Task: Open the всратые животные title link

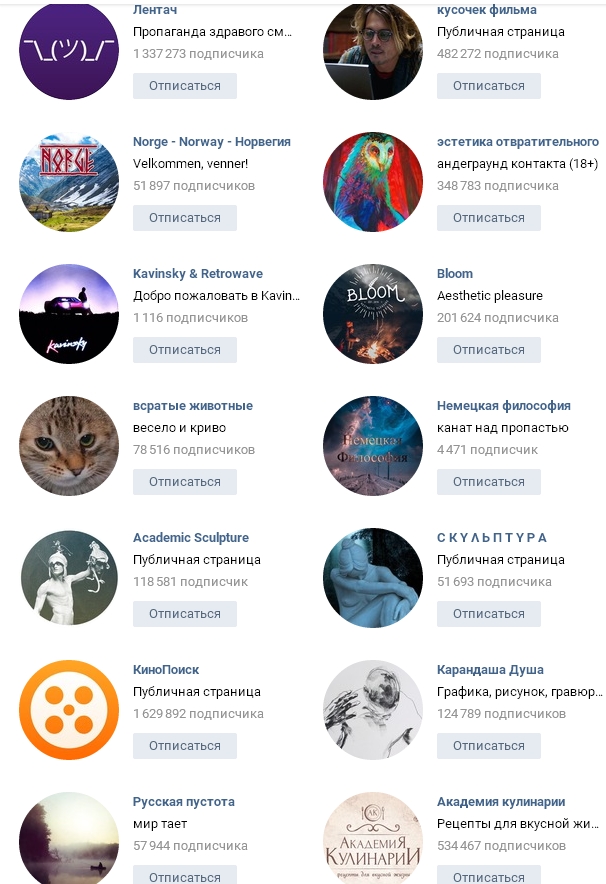Action: pyautogui.click(x=193, y=405)
